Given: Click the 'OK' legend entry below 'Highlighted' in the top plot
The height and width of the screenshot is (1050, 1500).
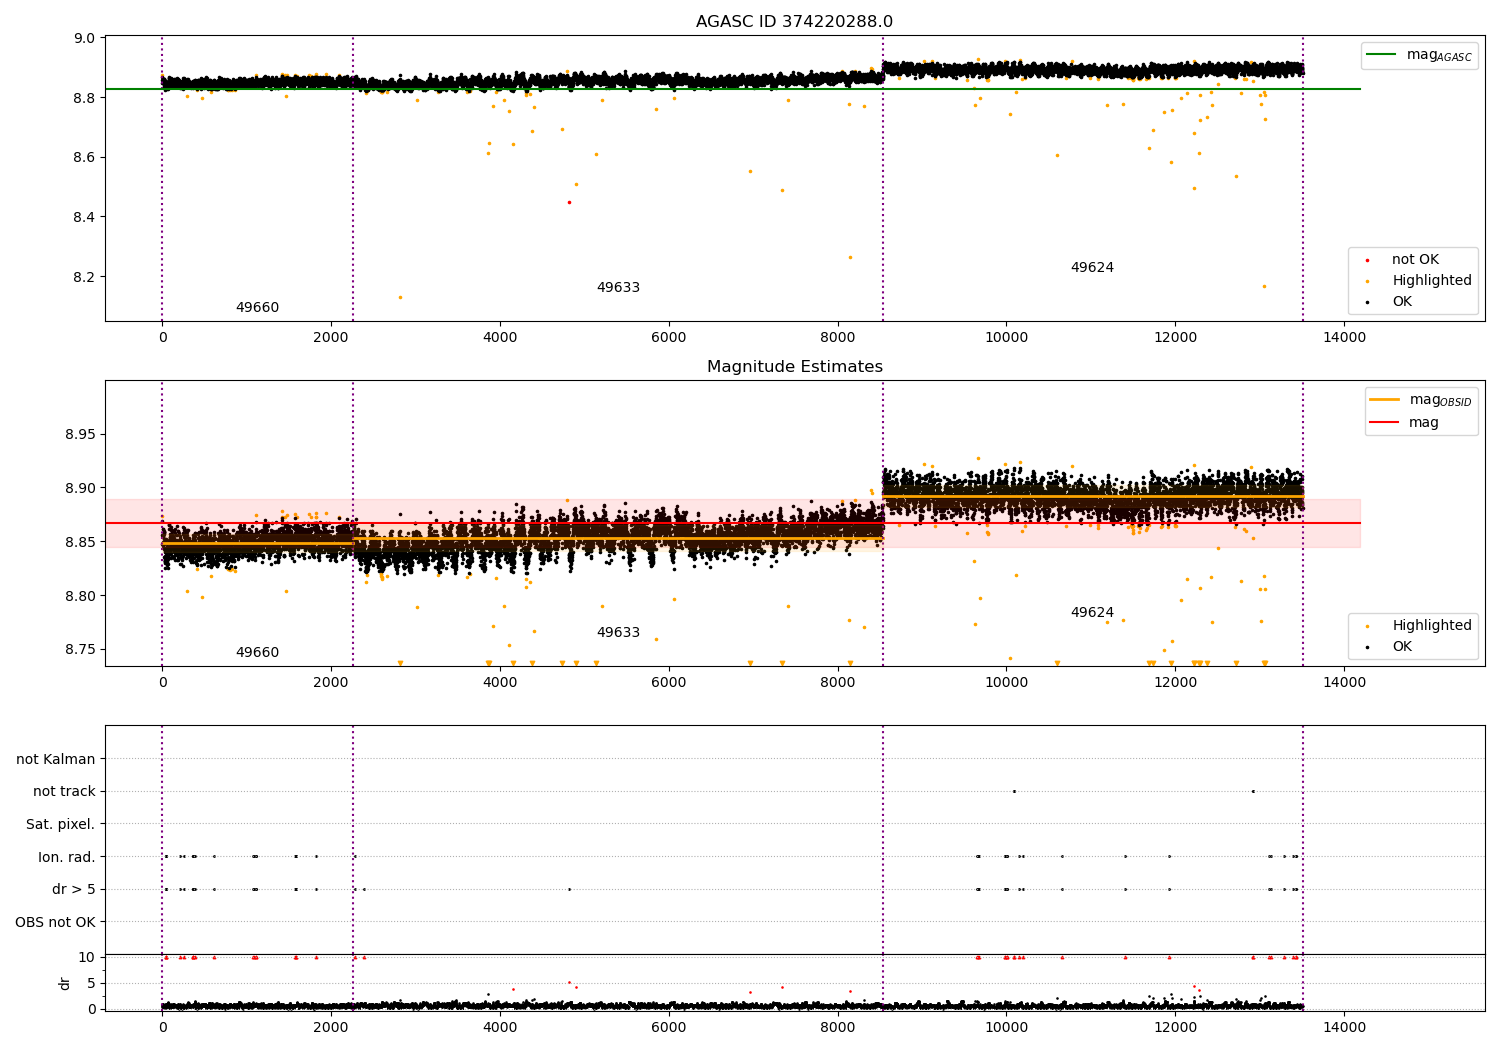Looking at the screenshot, I should [x=1402, y=302].
